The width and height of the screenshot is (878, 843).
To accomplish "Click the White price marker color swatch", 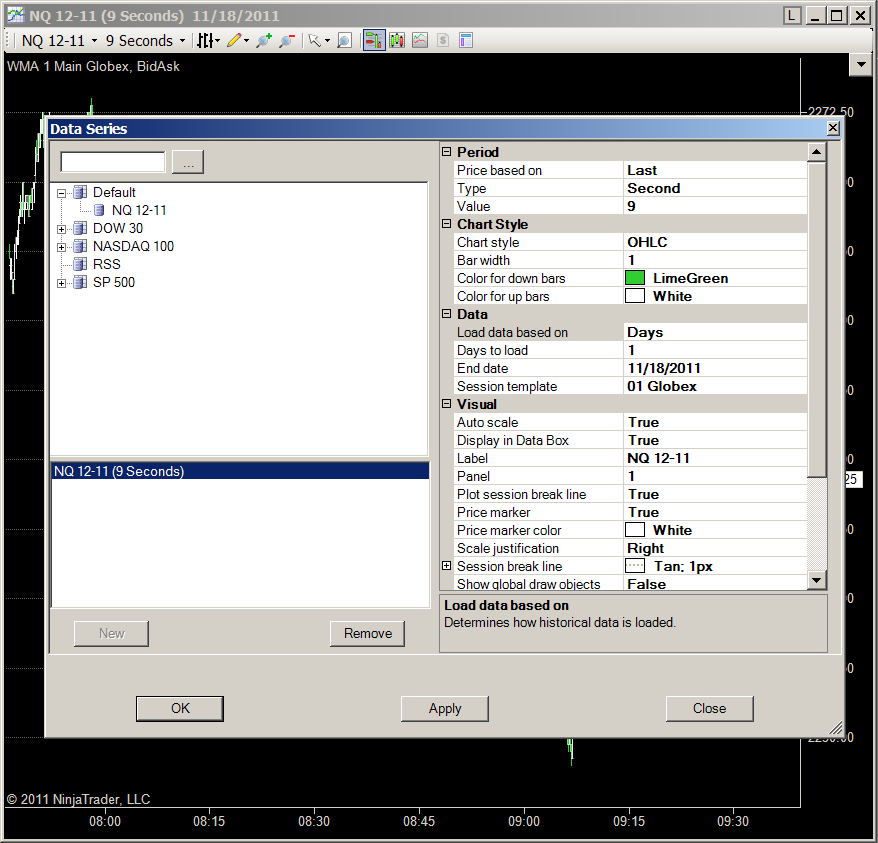I will tap(634, 530).
